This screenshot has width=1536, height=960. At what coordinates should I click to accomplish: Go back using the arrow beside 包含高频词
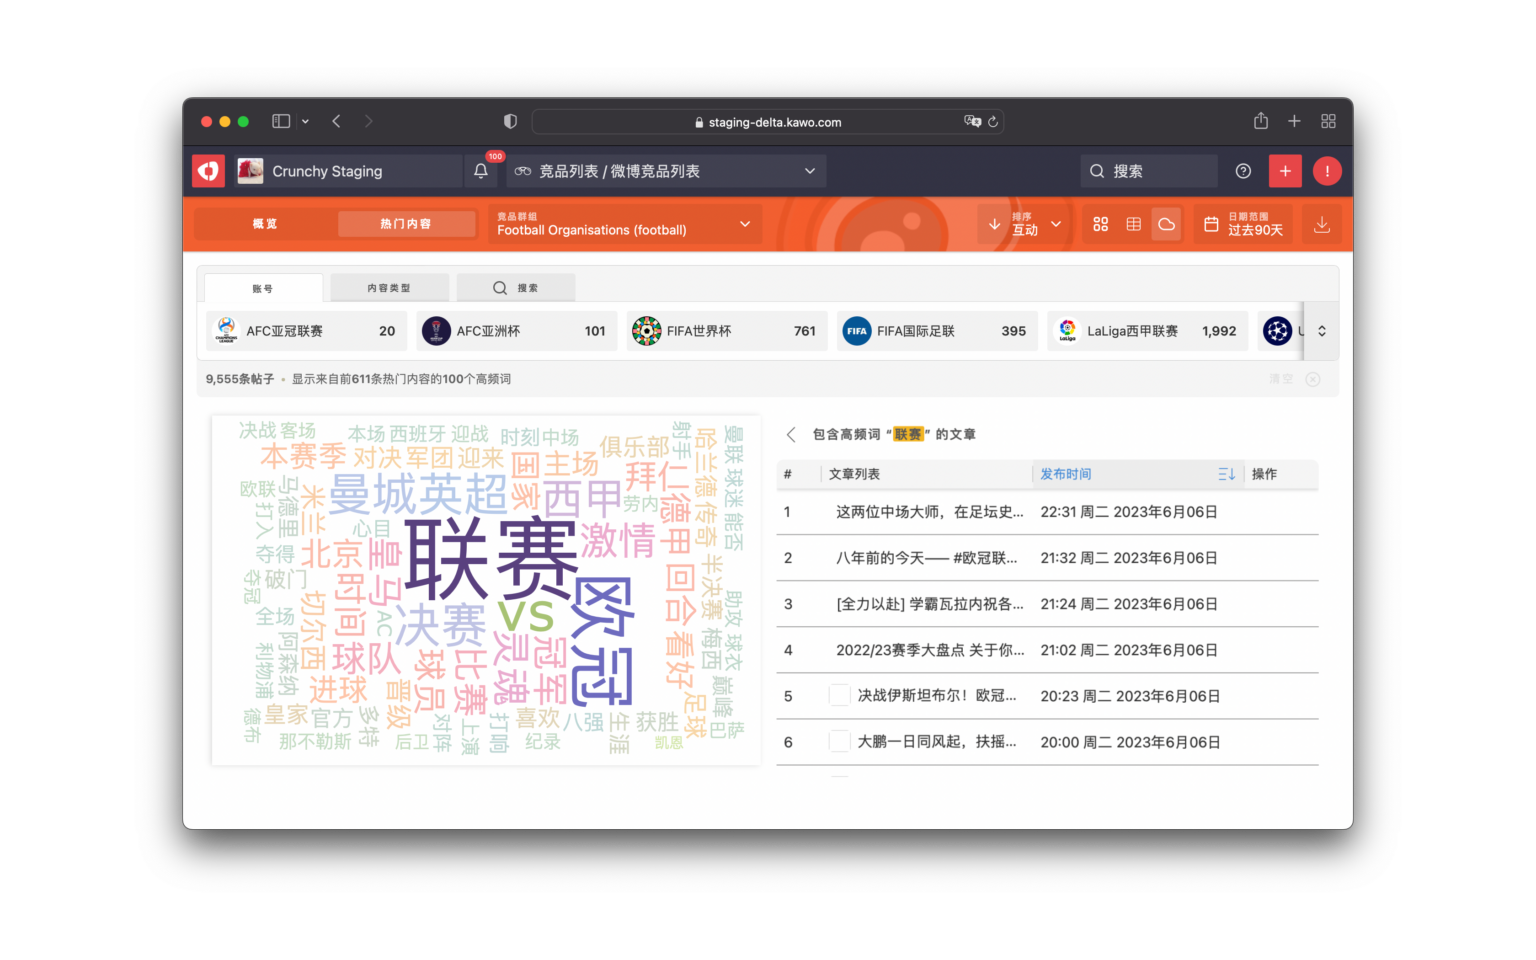click(790, 434)
